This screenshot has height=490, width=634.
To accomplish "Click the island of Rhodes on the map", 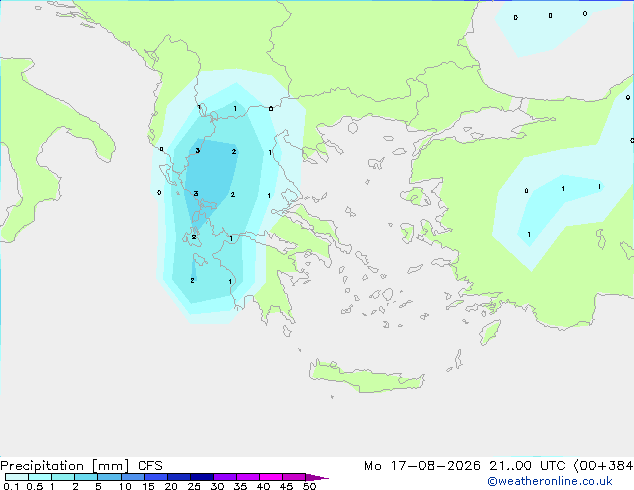I will click(x=490, y=332).
